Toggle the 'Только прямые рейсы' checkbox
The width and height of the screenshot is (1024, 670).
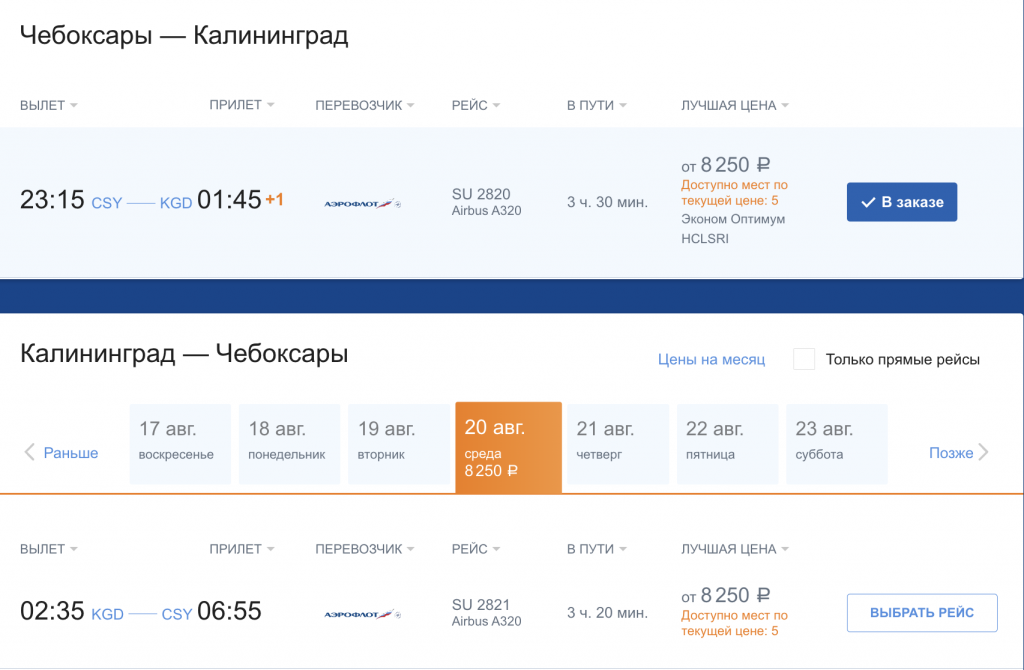click(804, 360)
